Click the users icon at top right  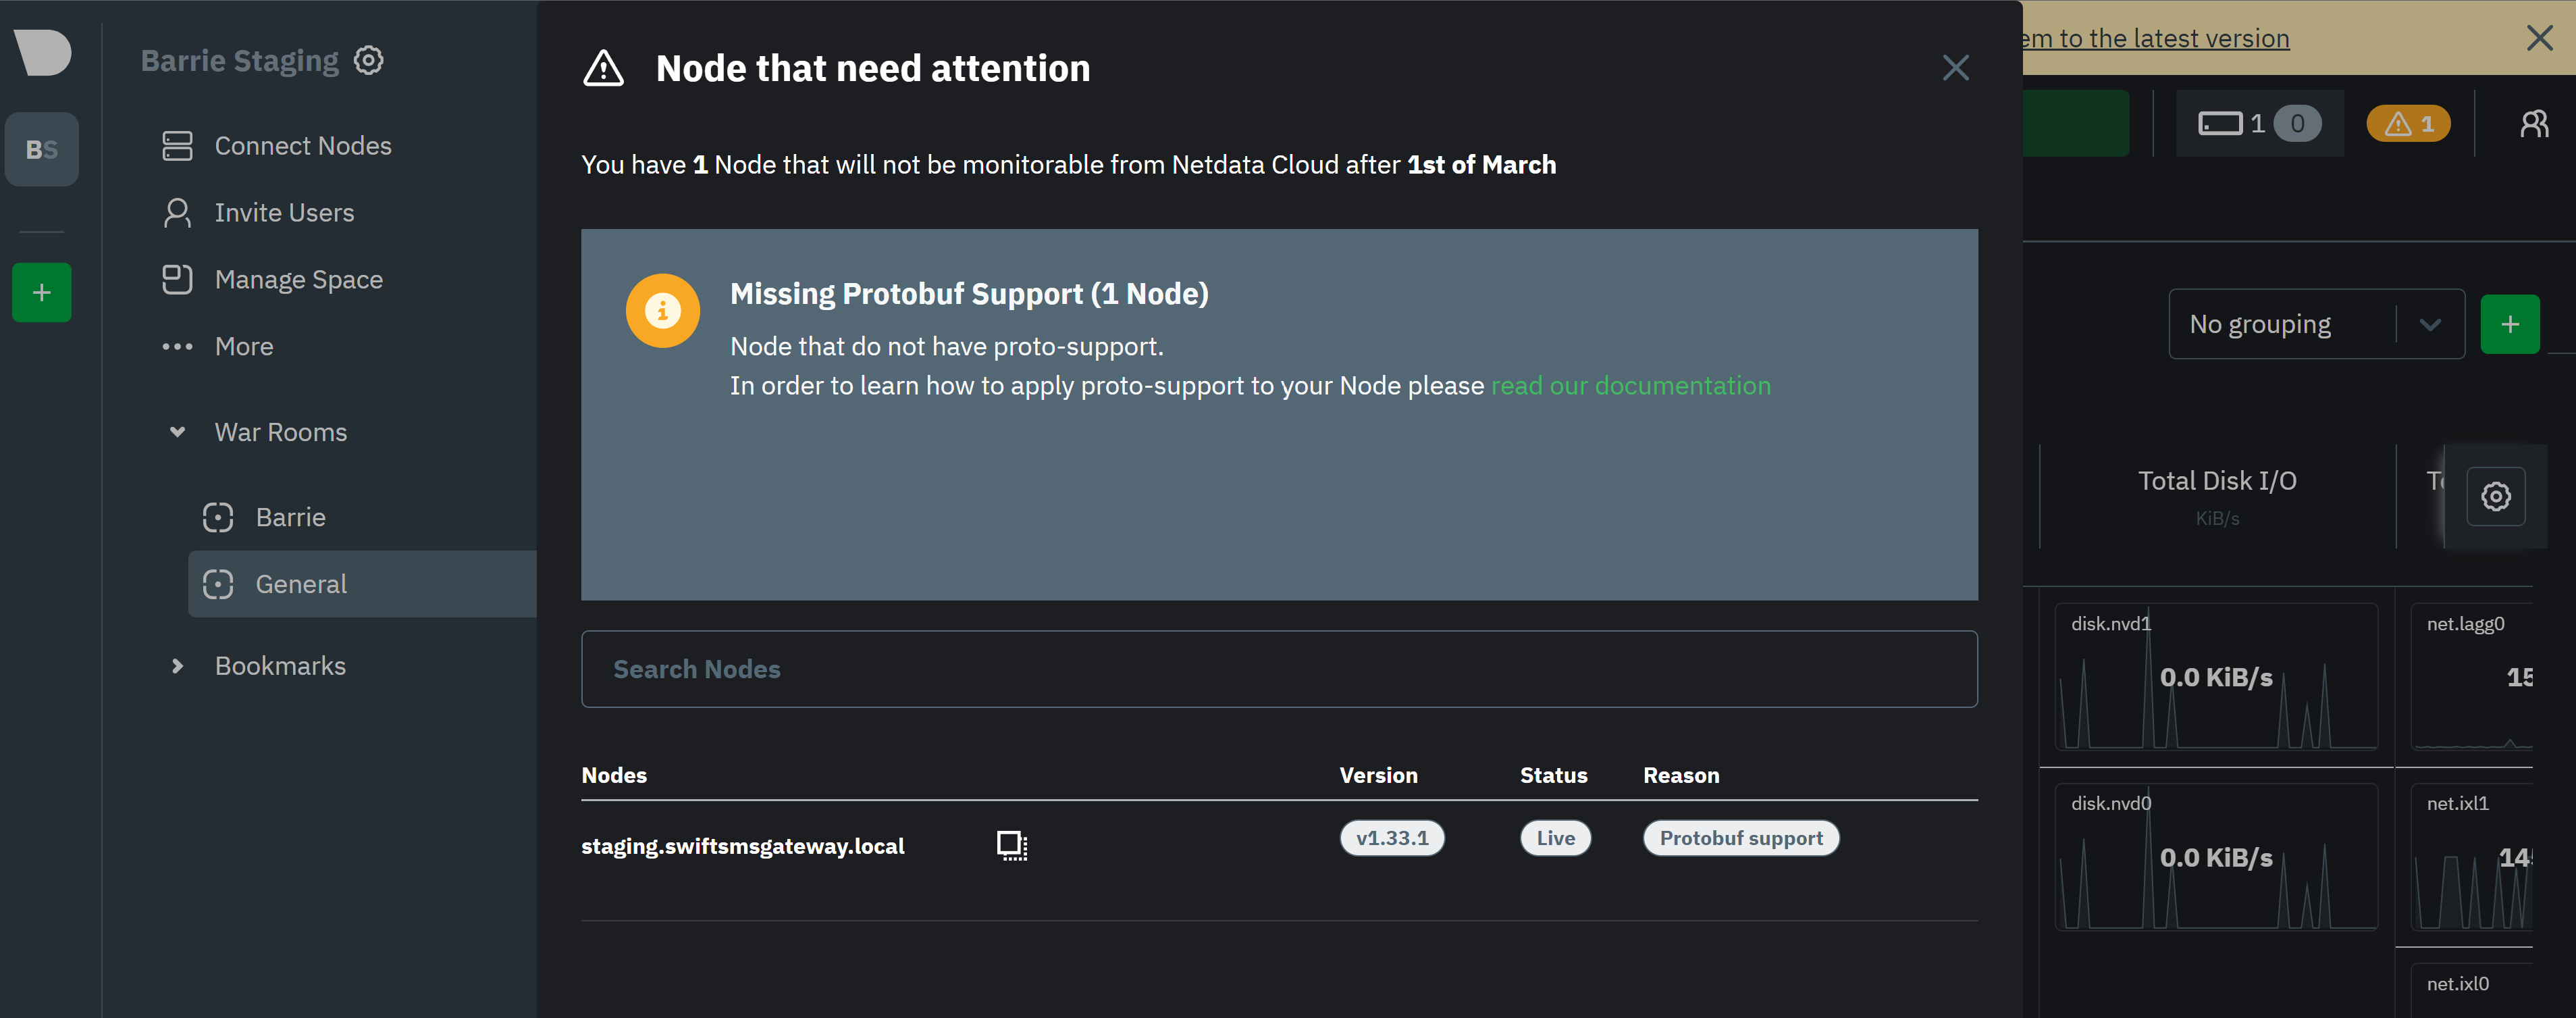[2535, 123]
